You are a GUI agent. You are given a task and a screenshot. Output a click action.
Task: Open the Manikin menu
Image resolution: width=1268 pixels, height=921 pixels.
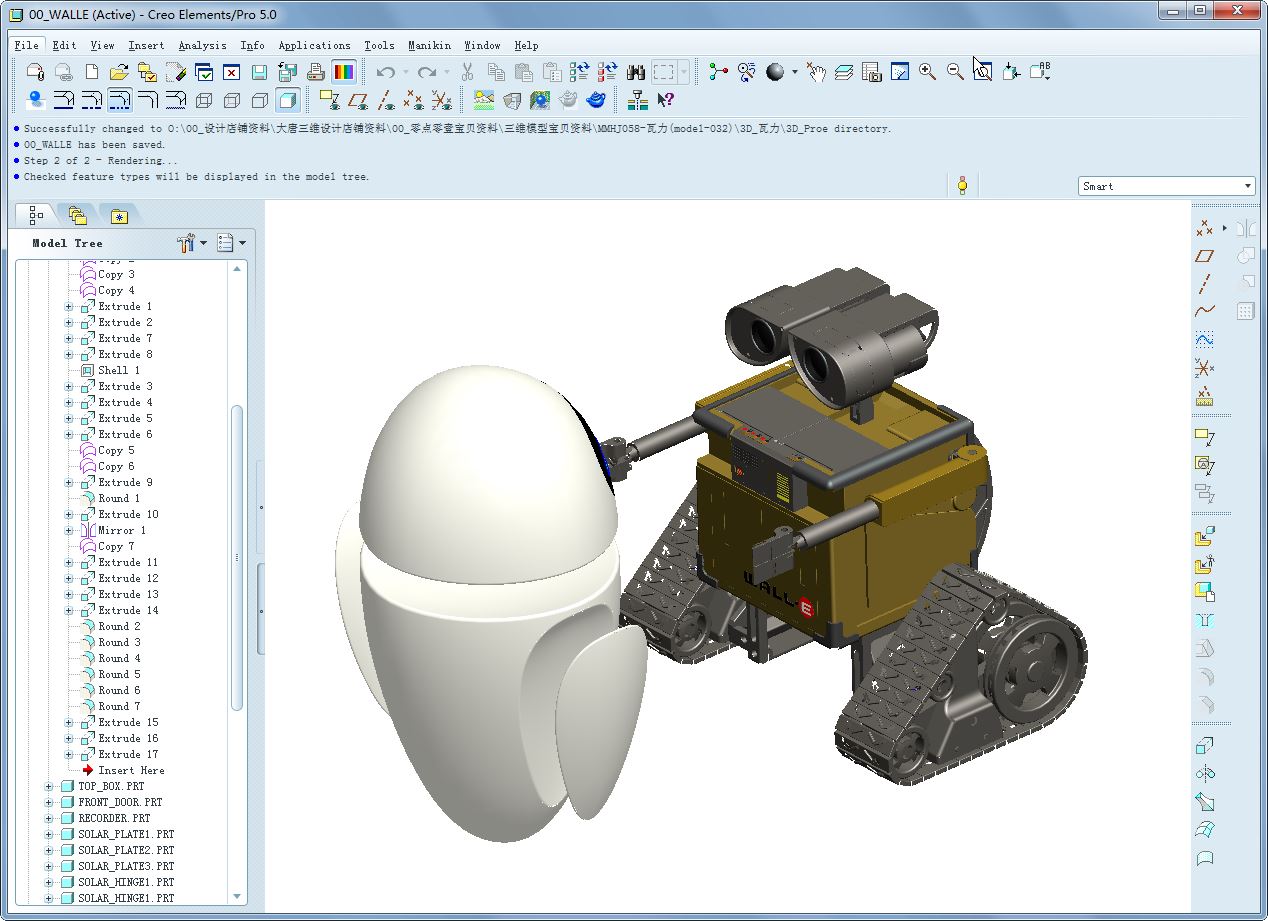click(x=430, y=45)
